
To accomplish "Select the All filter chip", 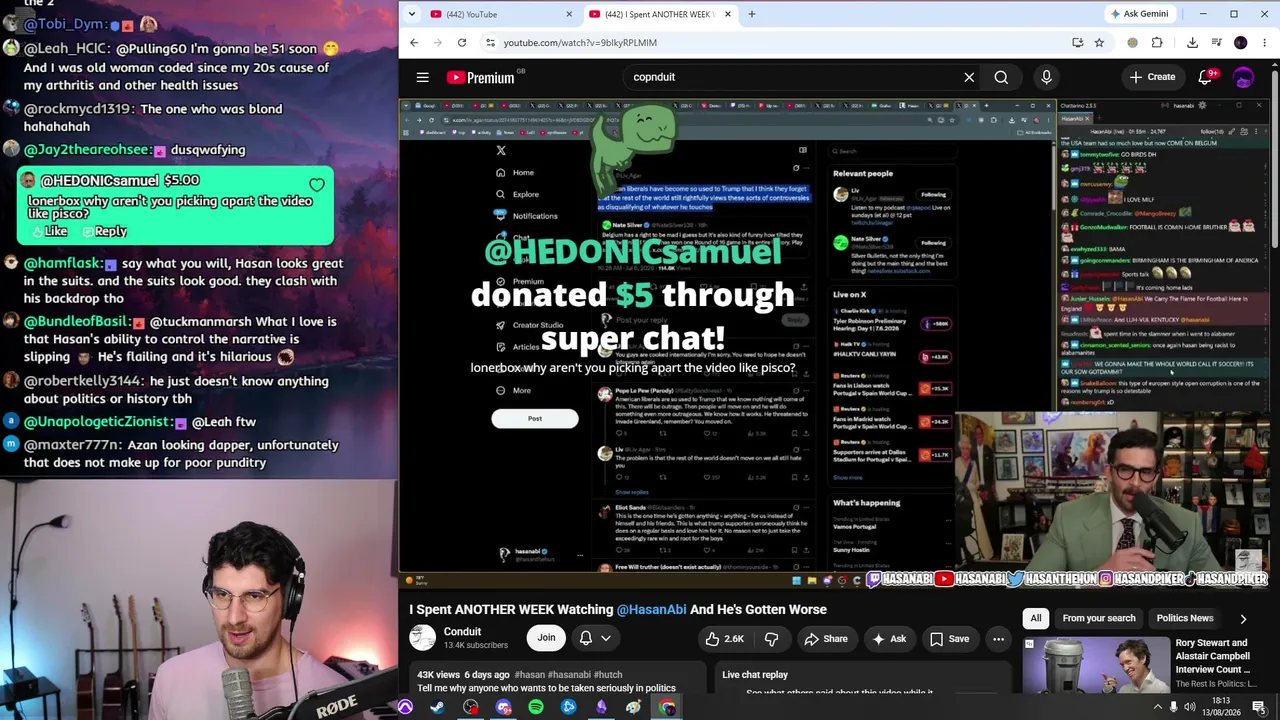I will click(1036, 618).
